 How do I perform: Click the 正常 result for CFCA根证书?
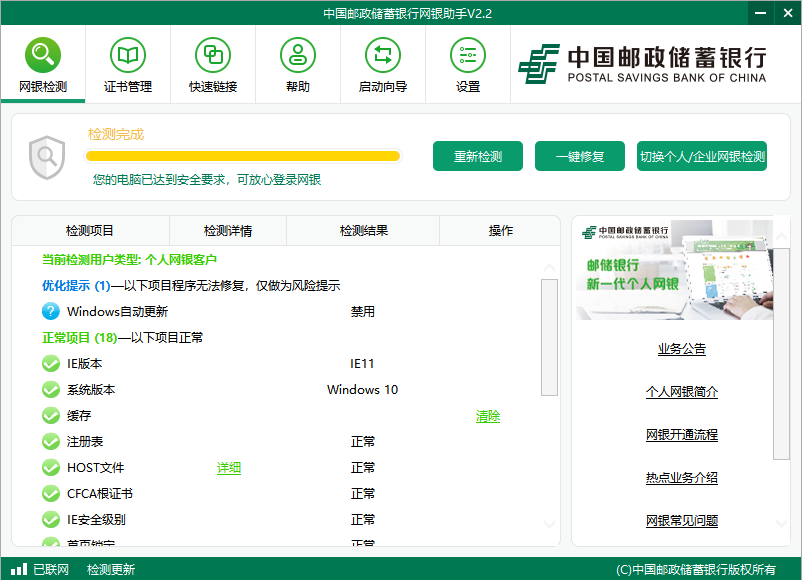tap(363, 494)
